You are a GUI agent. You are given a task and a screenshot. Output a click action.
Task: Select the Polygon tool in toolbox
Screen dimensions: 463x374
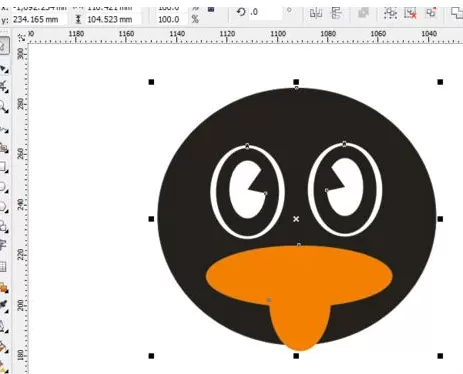[3, 207]
